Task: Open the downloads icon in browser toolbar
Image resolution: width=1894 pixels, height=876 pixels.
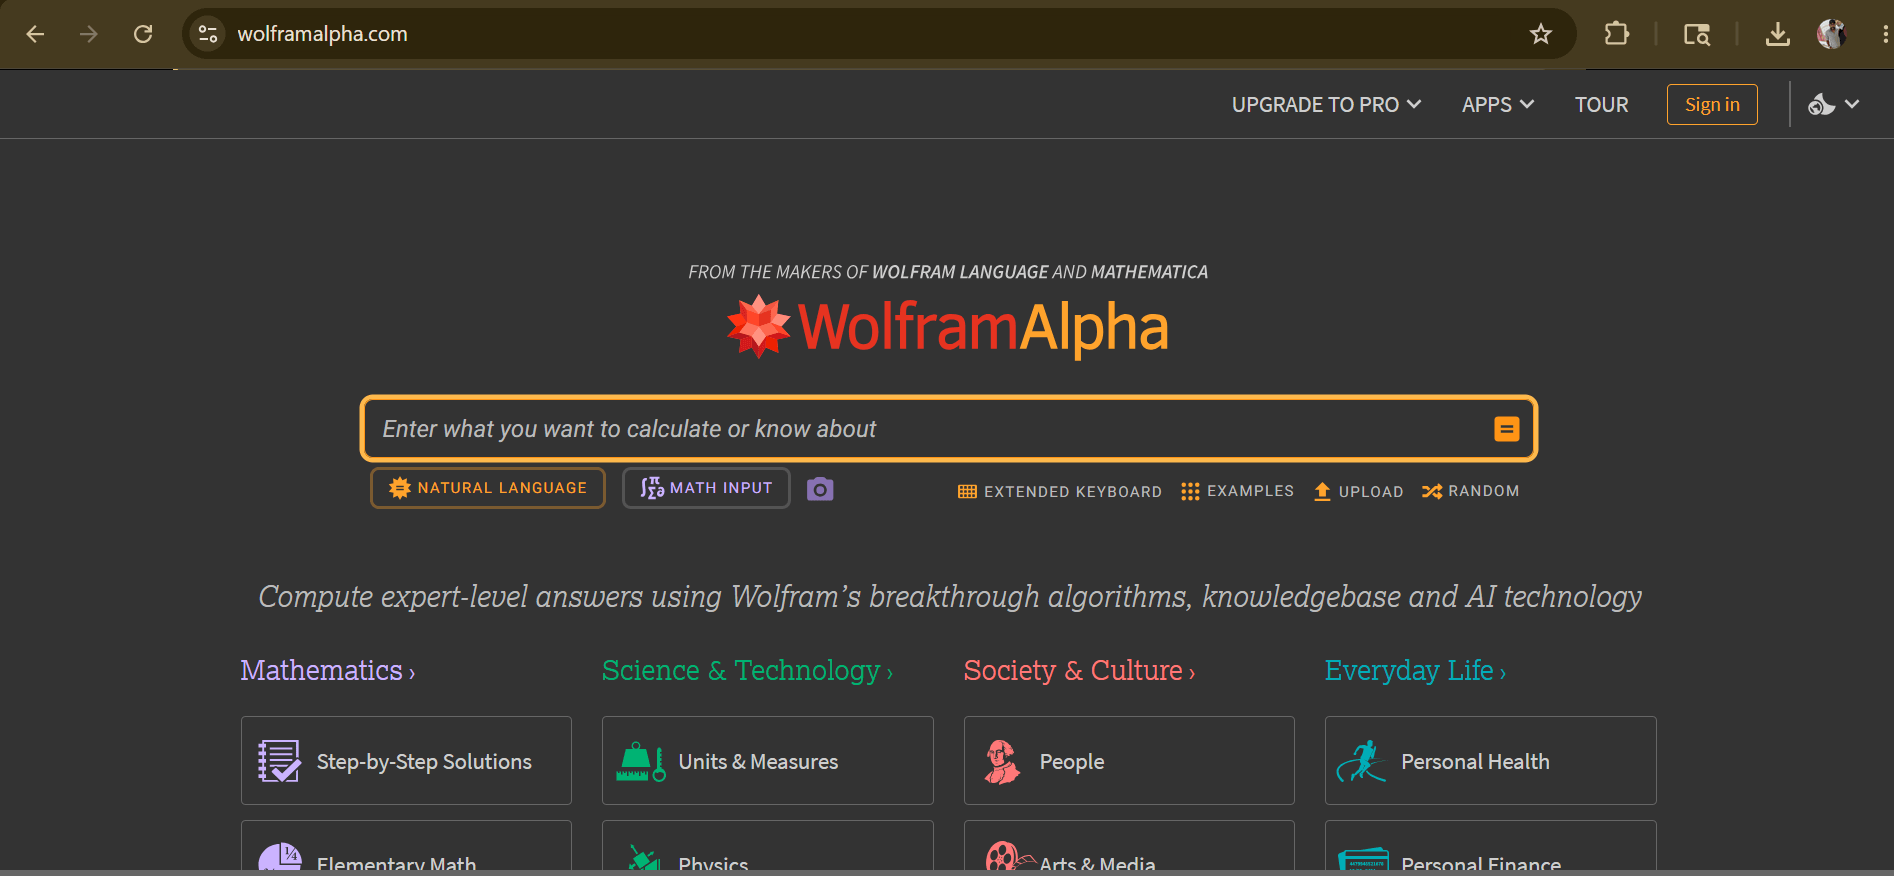Action: pos(1777,34)
